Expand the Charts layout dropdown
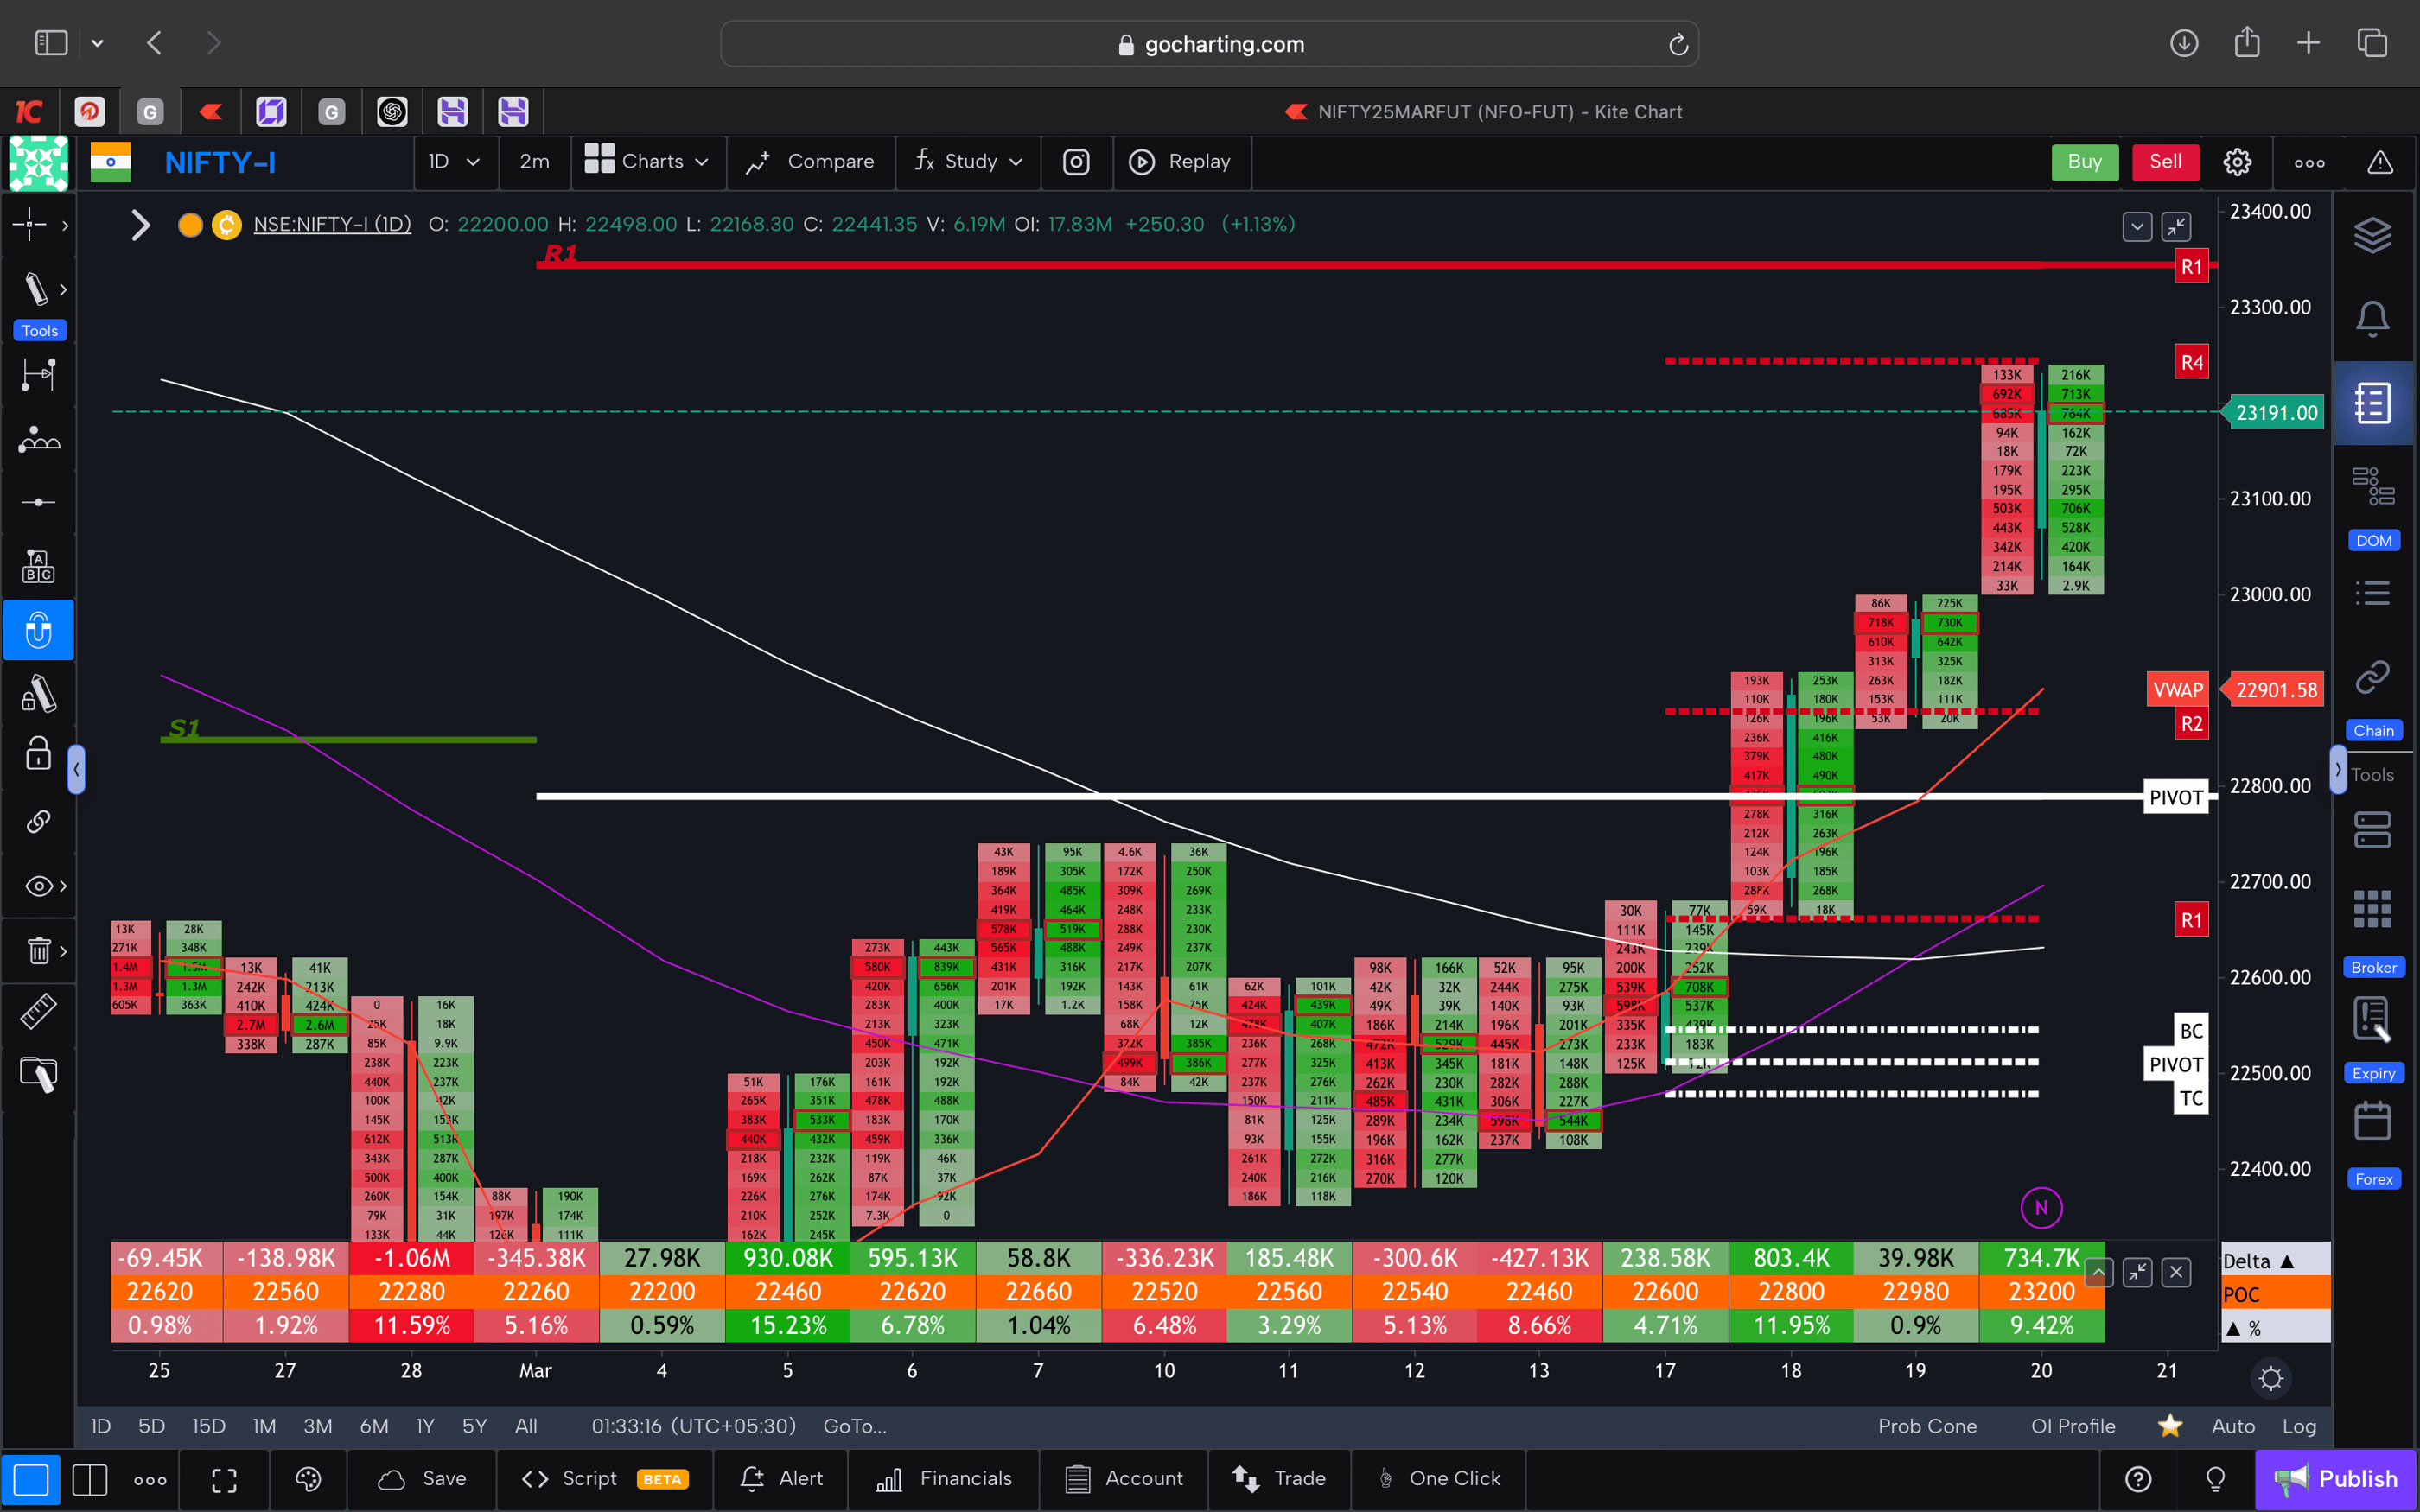Image resolution: width=2420 pixels, height=1512 pixels. click(x=648, y=161)
